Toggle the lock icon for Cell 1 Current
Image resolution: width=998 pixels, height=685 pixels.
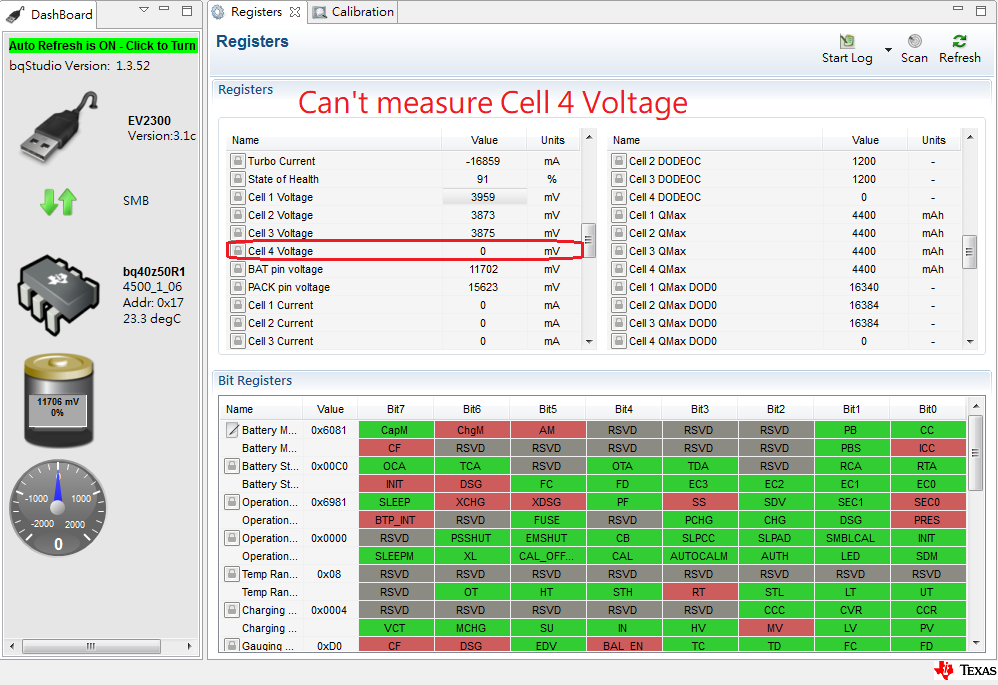coord(237,305)
